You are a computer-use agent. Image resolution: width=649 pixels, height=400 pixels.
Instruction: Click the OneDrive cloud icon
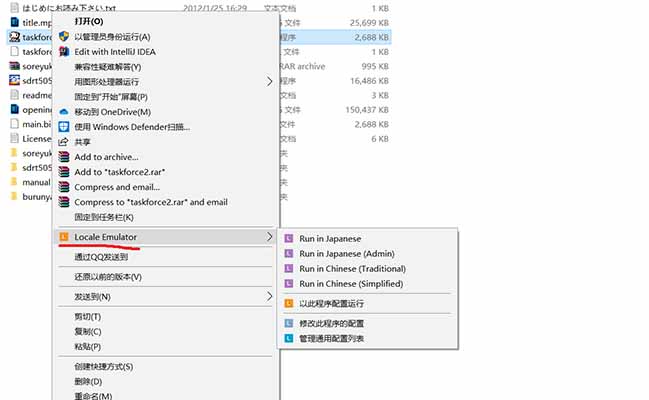point(64,112)
